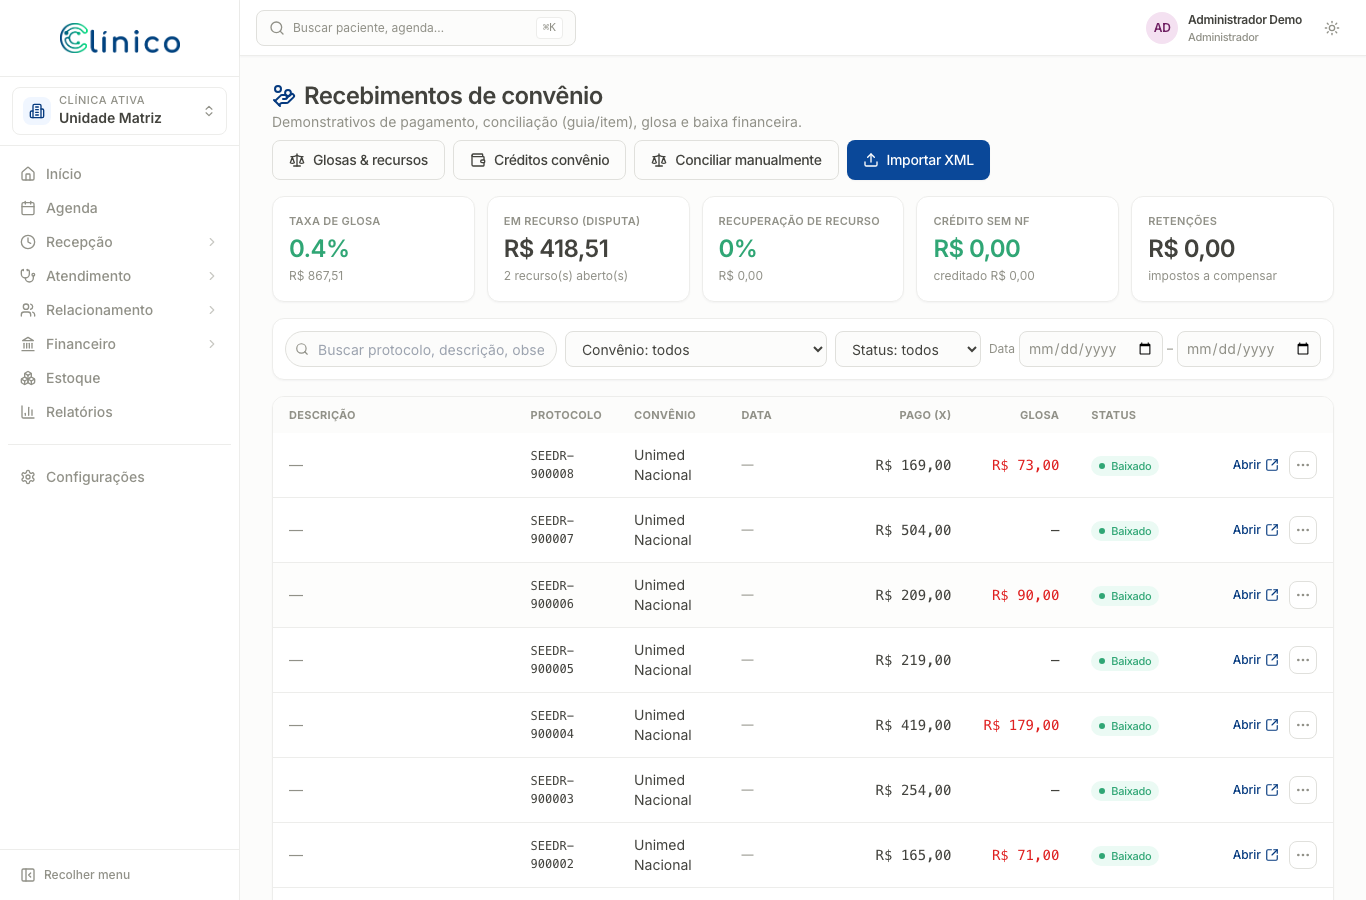Click the start date mm/dd/yyyy field
This screenshot has width=1366, height=900.
pos(1091,349)
